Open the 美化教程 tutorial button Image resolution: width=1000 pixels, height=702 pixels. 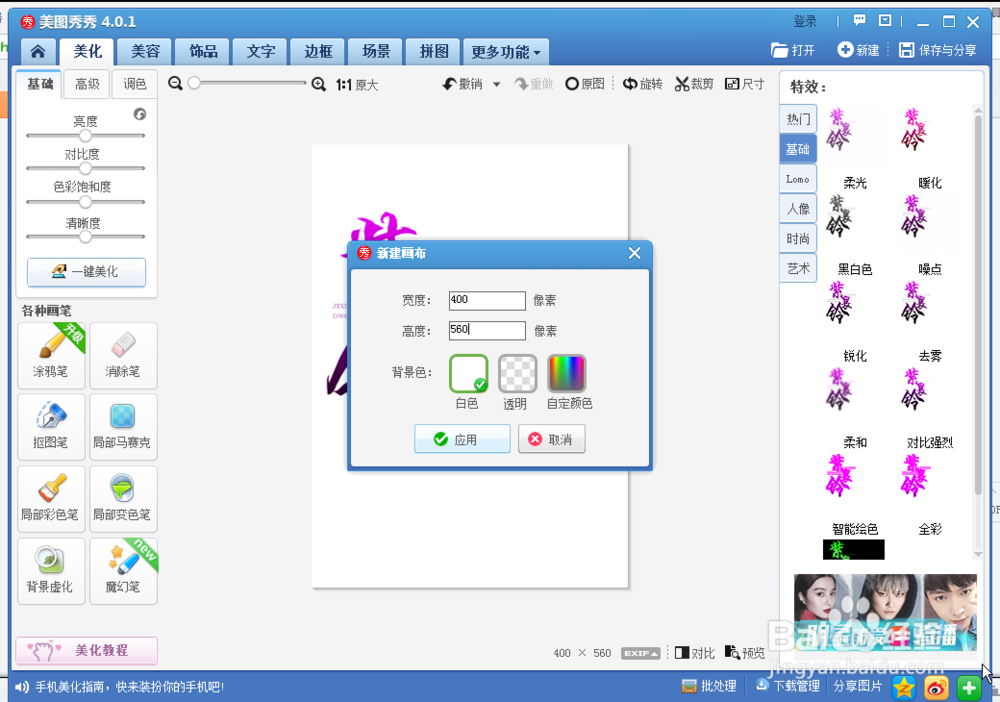pyautogui.click(x=87, y=650)
